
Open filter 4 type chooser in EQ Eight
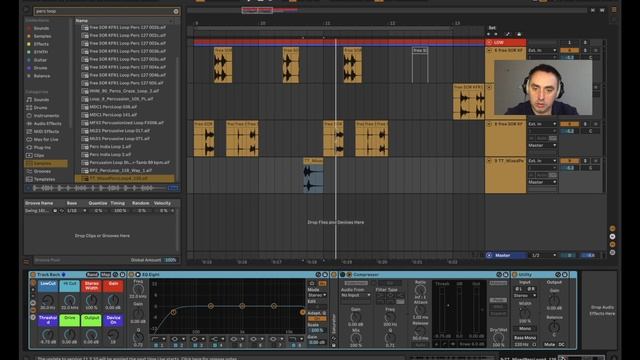coord(217,339)
